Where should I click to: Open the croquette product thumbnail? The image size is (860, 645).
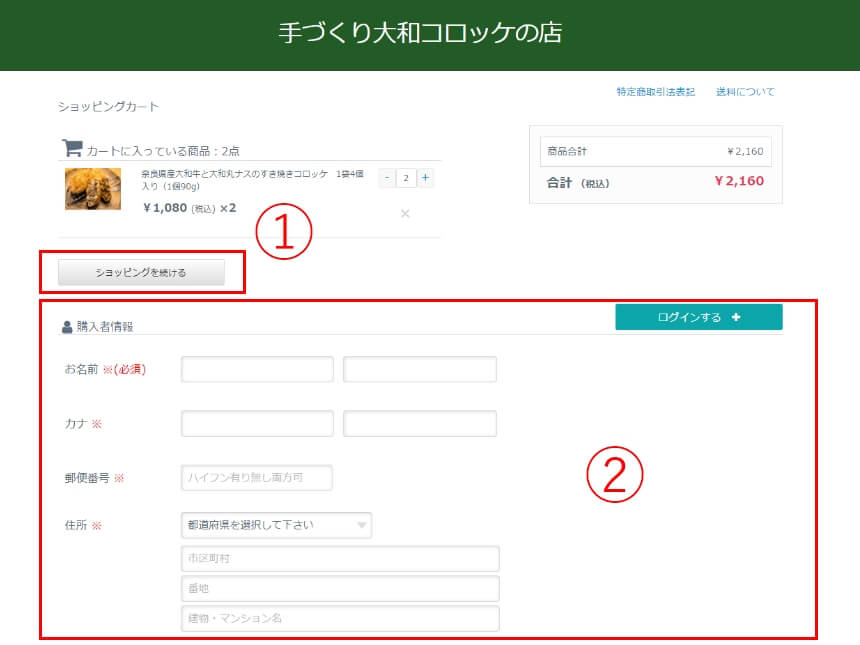(93, 188)
